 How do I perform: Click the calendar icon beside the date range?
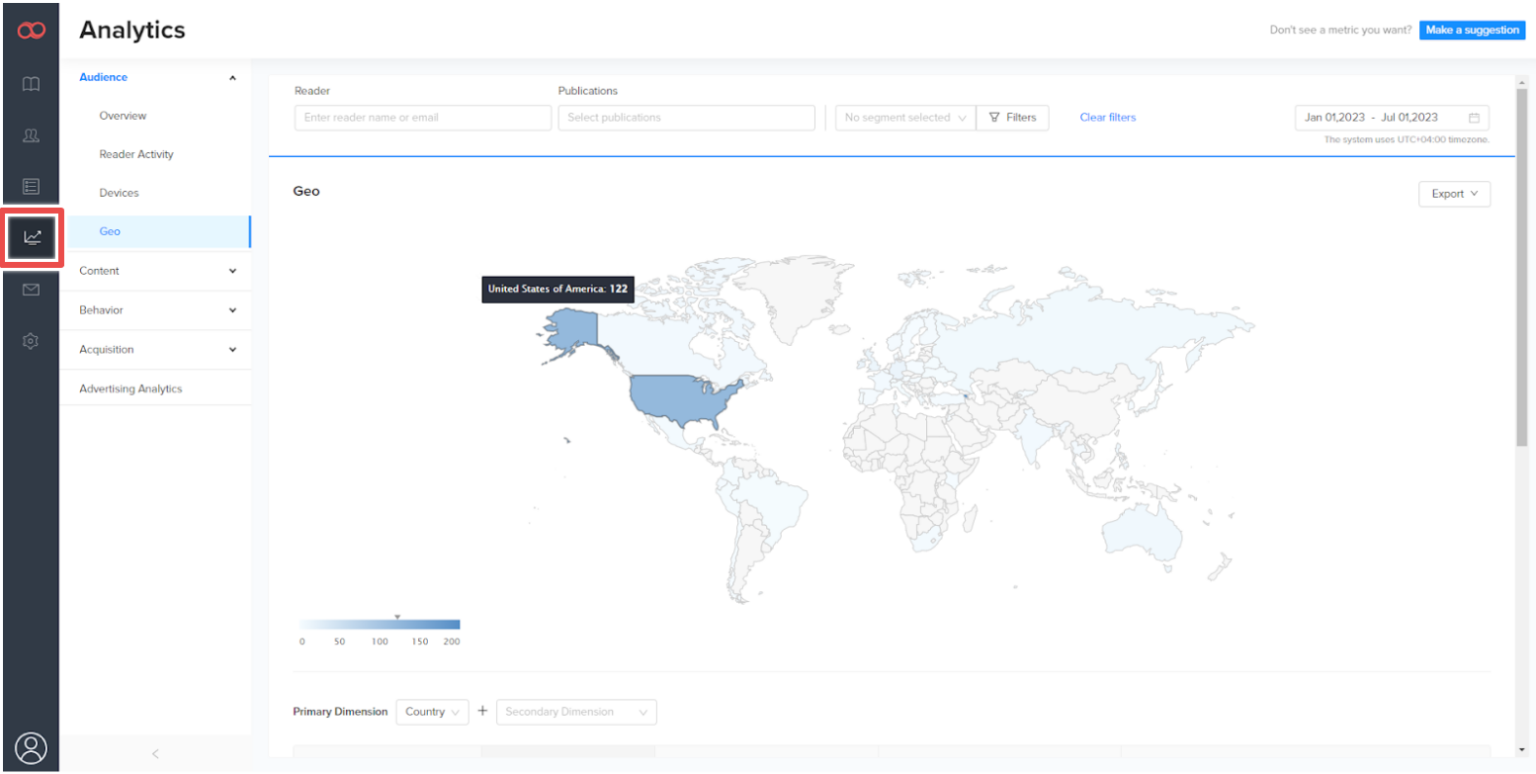tap(1474, 117)
